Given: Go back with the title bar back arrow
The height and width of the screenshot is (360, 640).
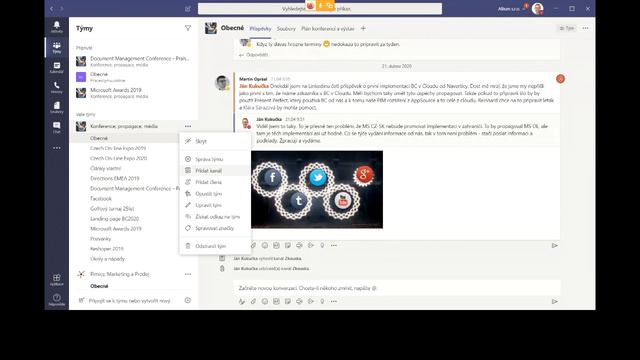Looking at the screenshot, I should (x=51, y=9).
